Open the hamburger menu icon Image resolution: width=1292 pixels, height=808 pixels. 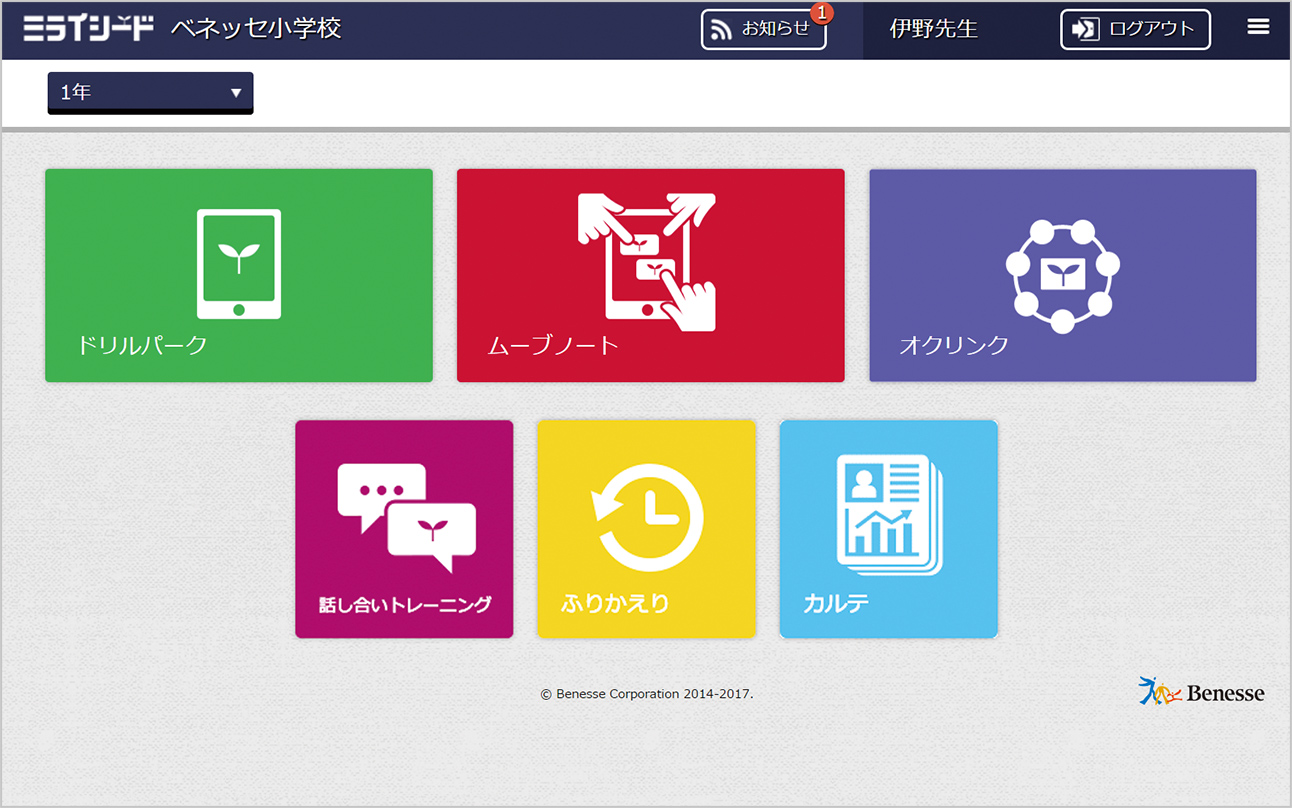pos(1258,28)
